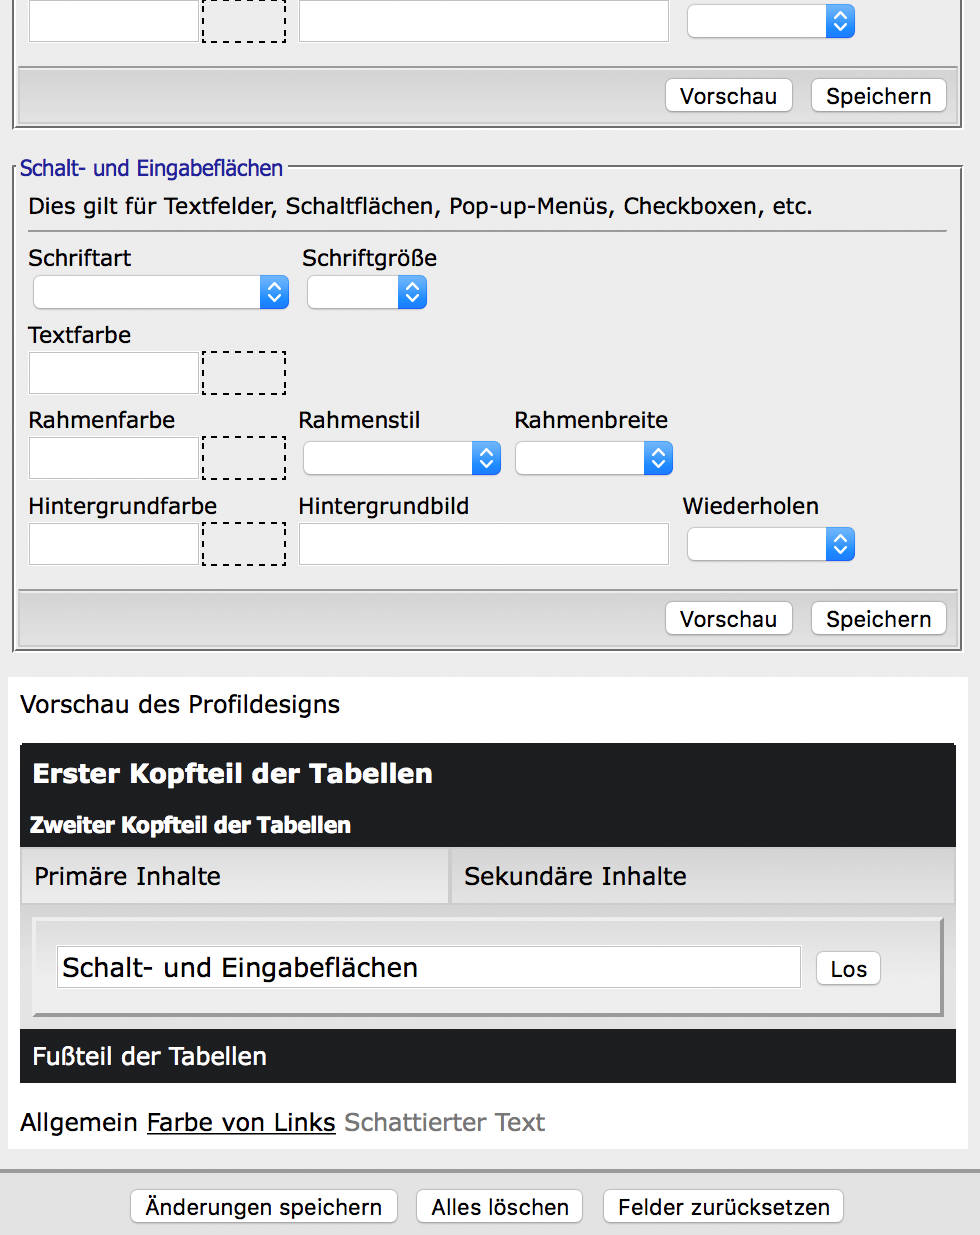This screenshot has width=980, height=1235.
Task: Click the Textfarbe color swatch box
Action: [x=244, y=373]
